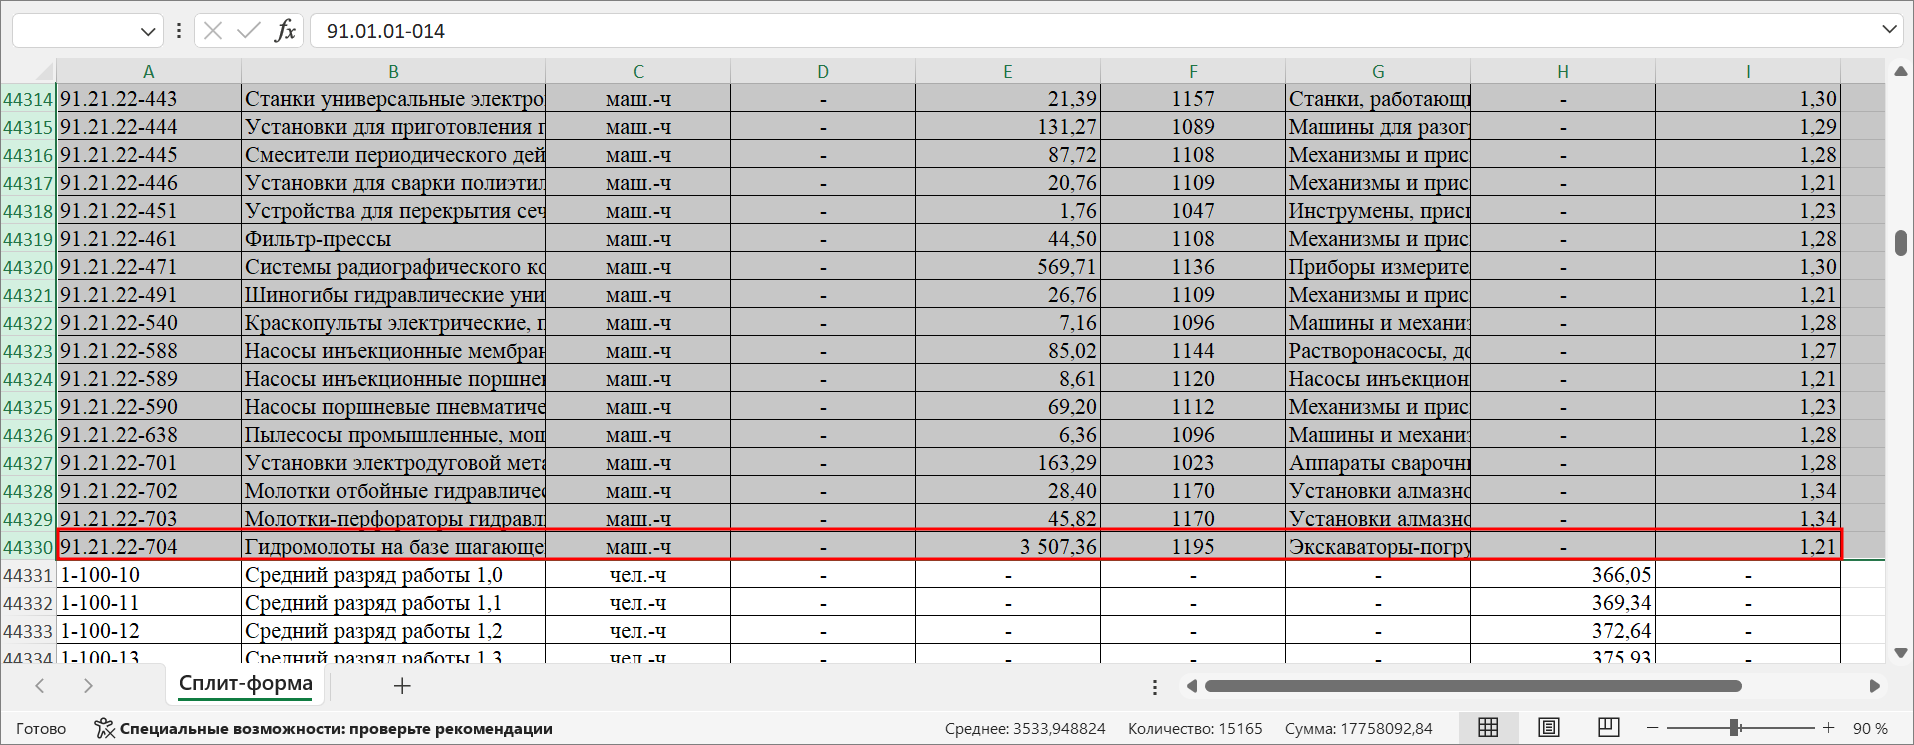
Task: Open sheet tab options three-dot menu
Action: [1155, 687]
